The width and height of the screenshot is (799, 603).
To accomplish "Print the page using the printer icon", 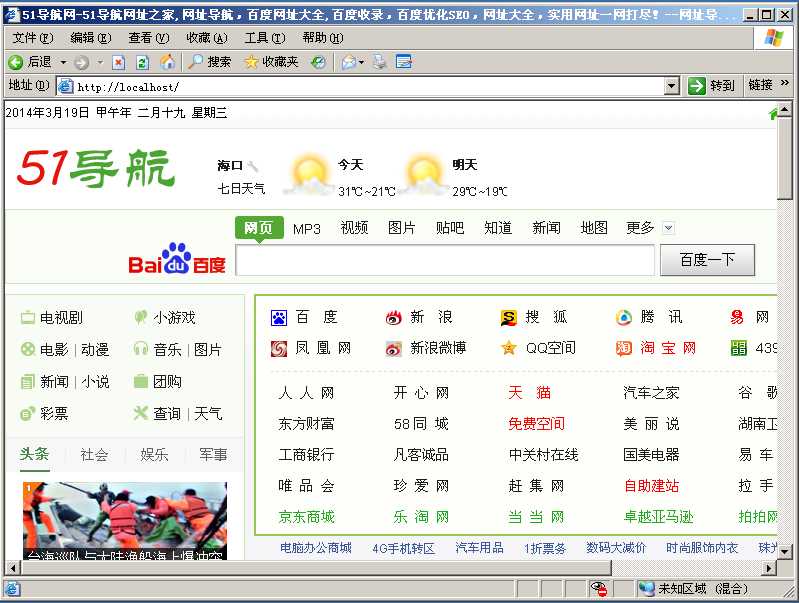I will click(379, 62).
